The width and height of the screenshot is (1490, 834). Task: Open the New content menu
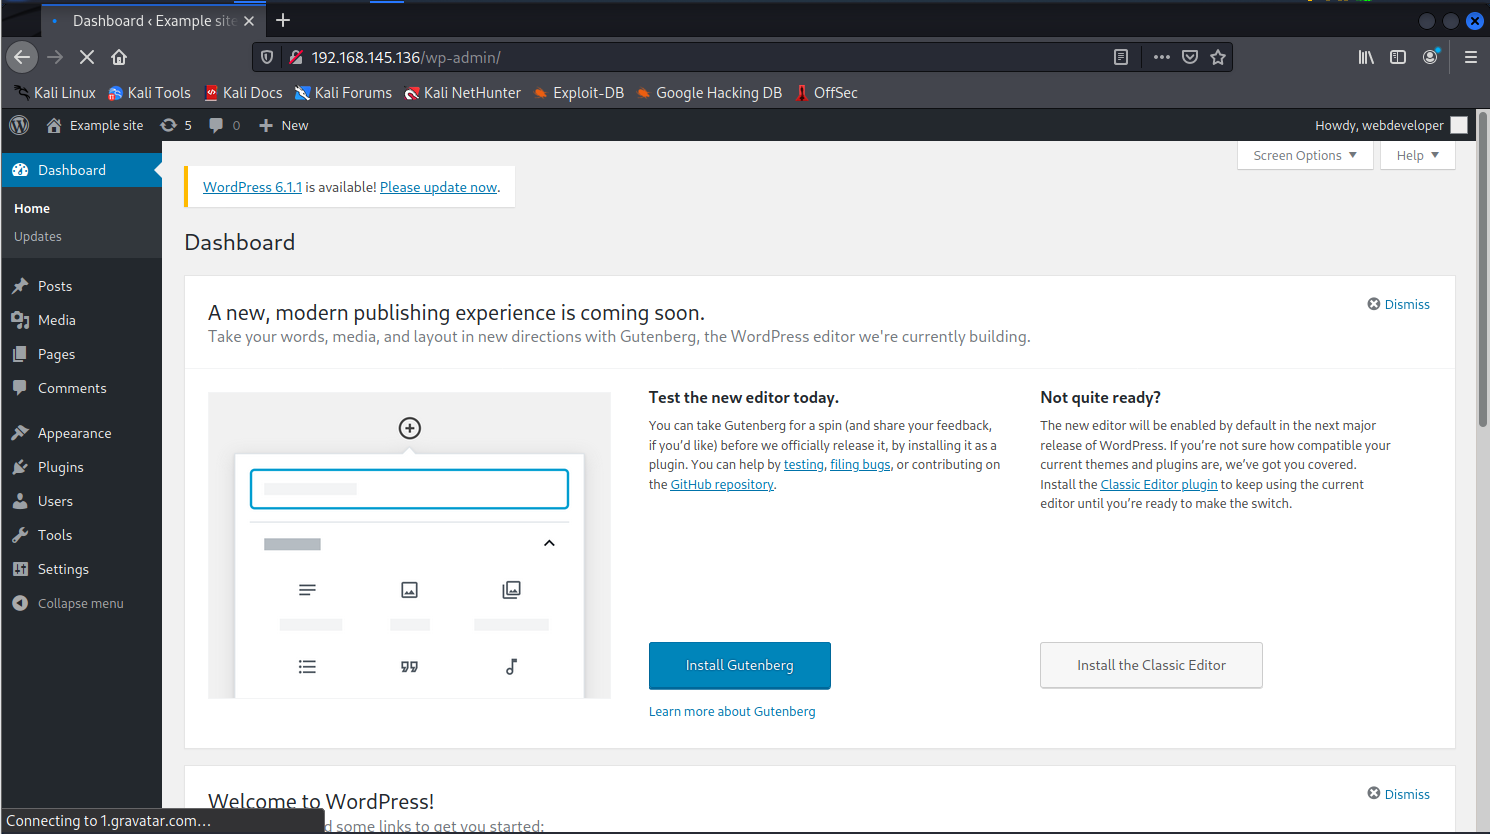click(284, 125)
